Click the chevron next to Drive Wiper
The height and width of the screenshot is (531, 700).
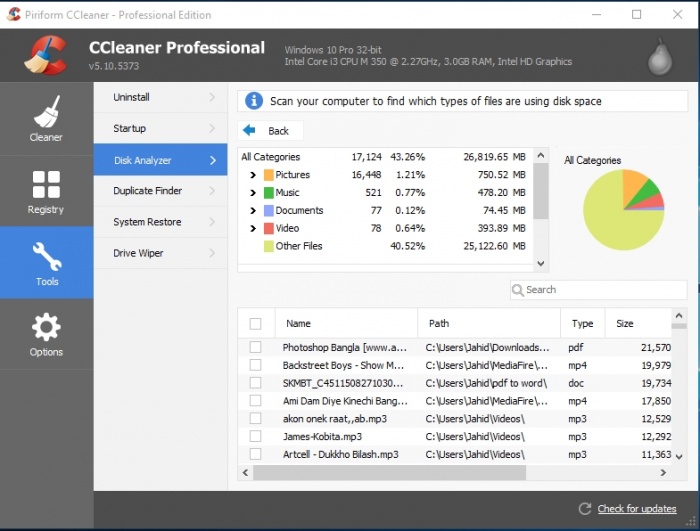pos(212,253)
